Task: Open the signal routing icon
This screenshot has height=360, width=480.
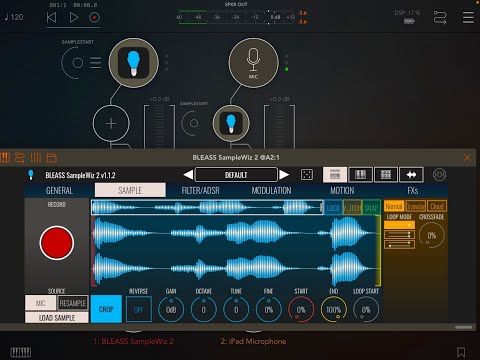Action: (x=440, y=17)
